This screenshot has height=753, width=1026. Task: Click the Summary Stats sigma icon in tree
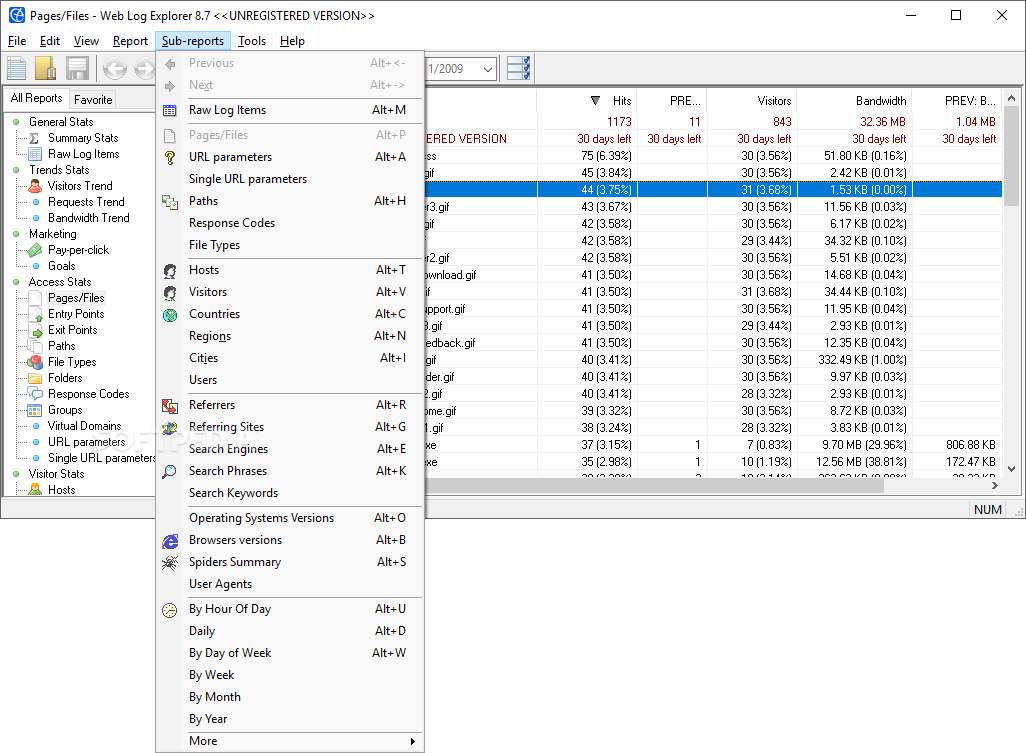coord(35,138)
